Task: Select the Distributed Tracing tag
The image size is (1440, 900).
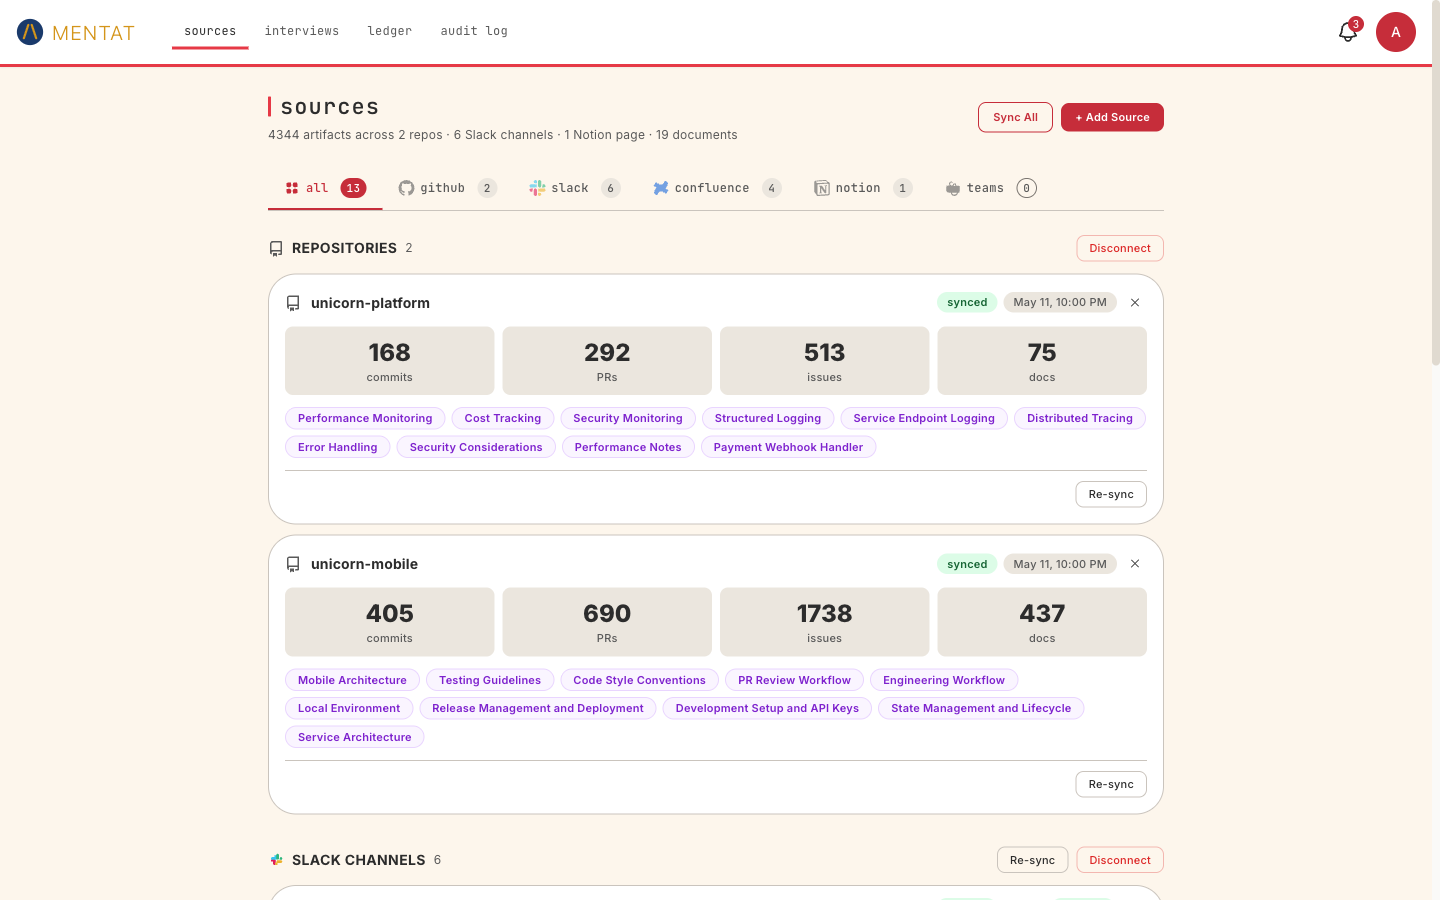Action: [1080, 418]
